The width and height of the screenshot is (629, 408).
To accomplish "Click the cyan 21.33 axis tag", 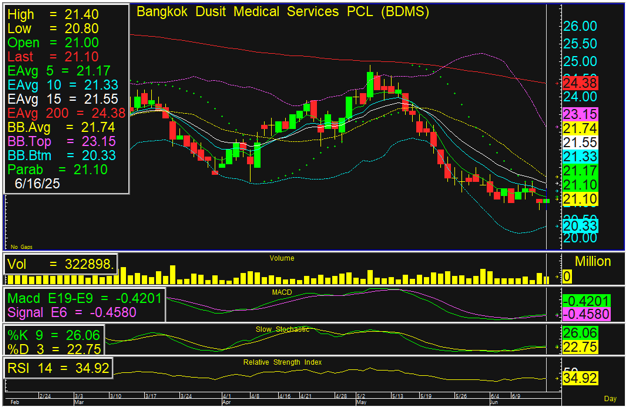I will (580, 156).
